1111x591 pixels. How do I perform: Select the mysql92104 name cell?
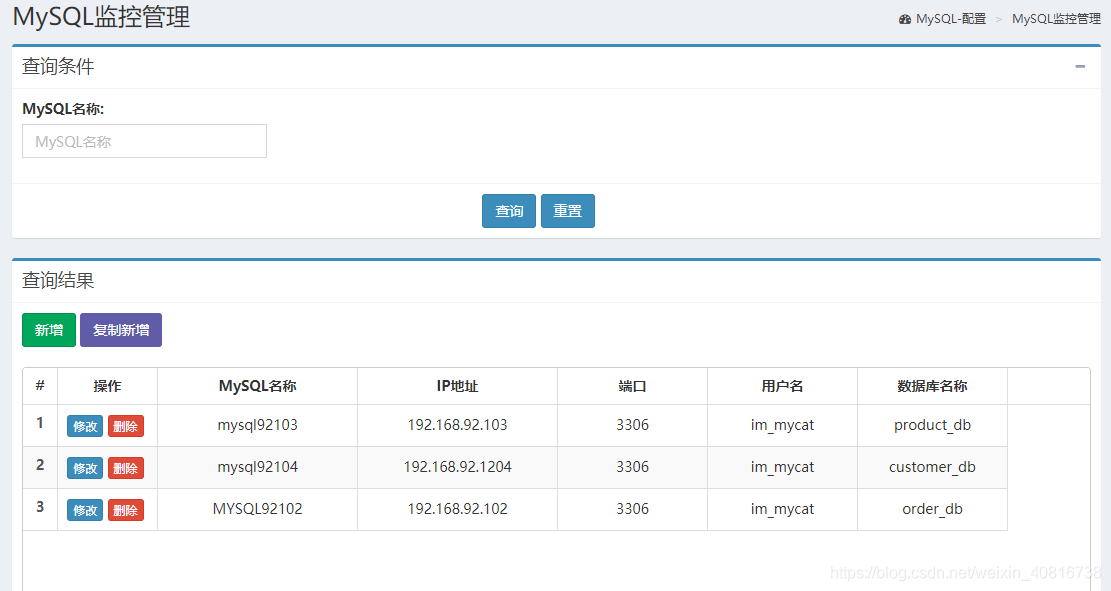pos(257,467)
